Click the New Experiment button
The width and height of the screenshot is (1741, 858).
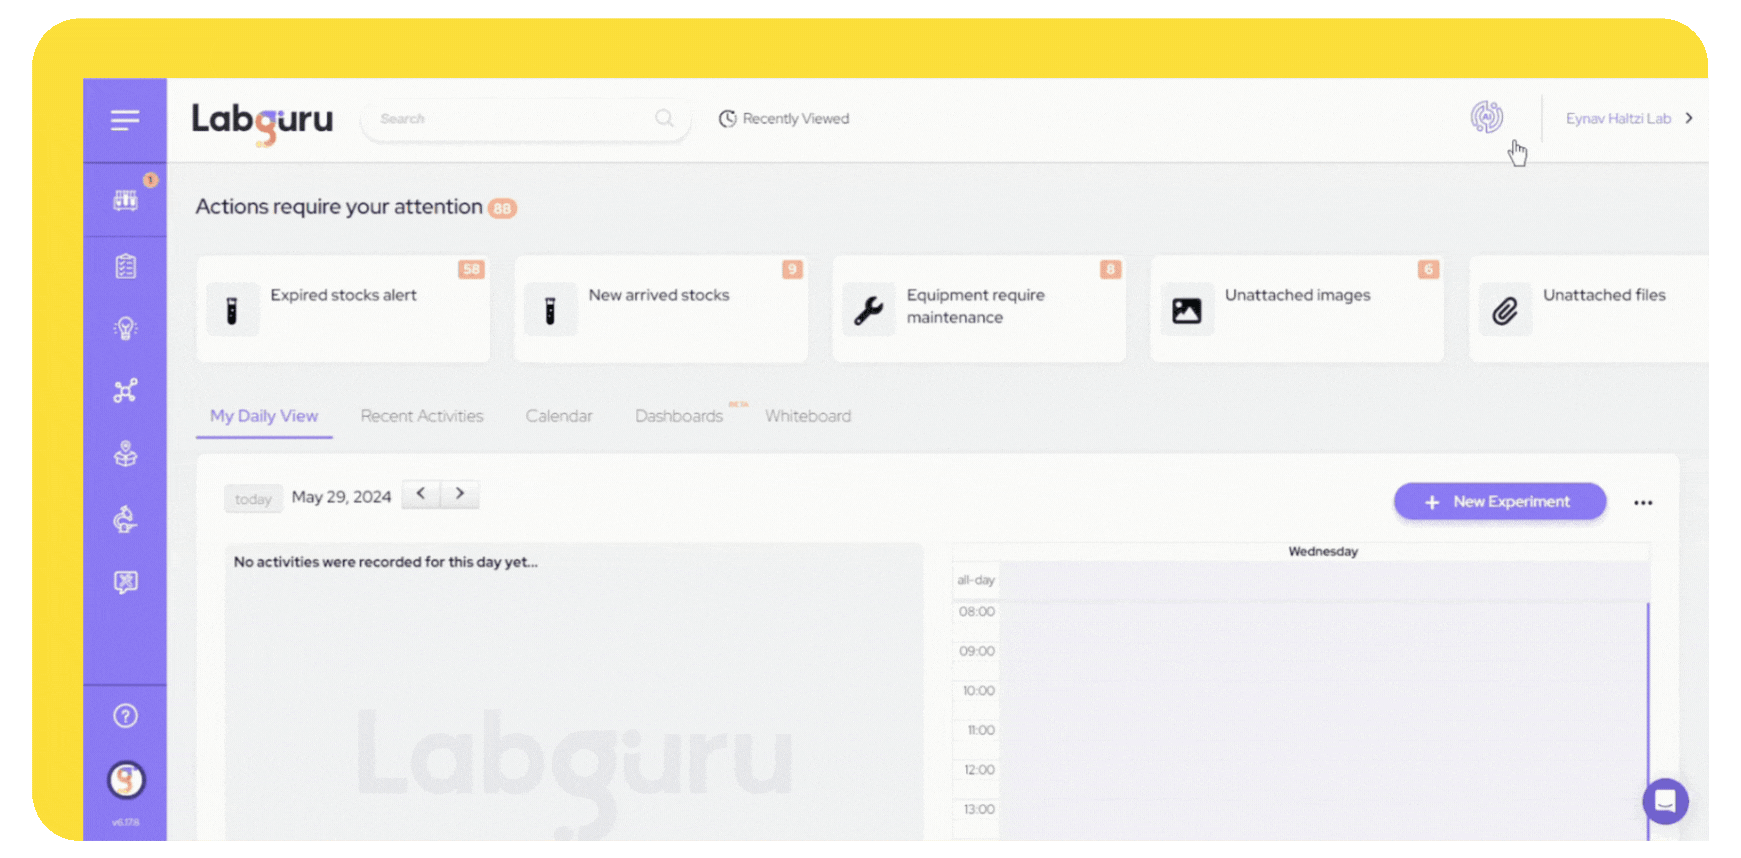click(x=1500, y=502)
